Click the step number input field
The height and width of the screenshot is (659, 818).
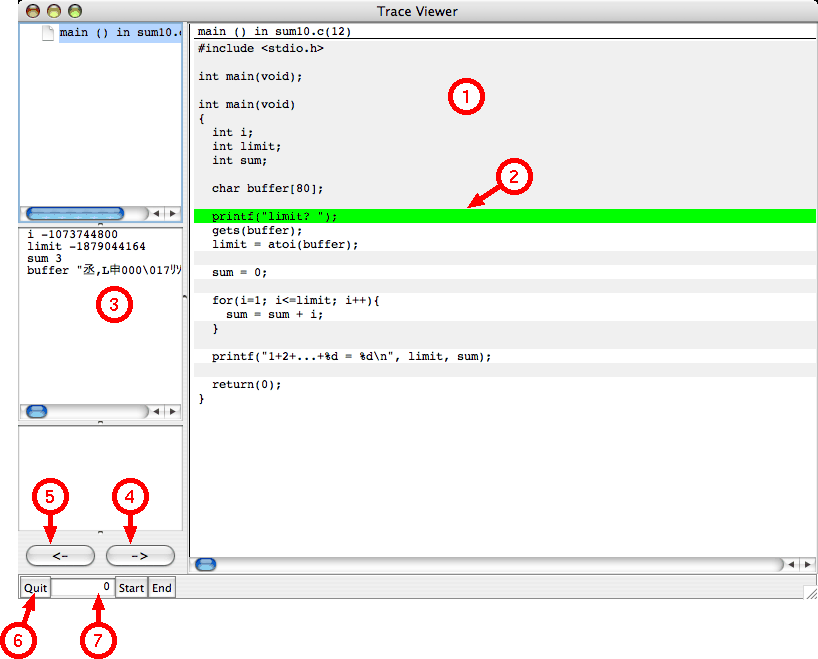(82, 588)
